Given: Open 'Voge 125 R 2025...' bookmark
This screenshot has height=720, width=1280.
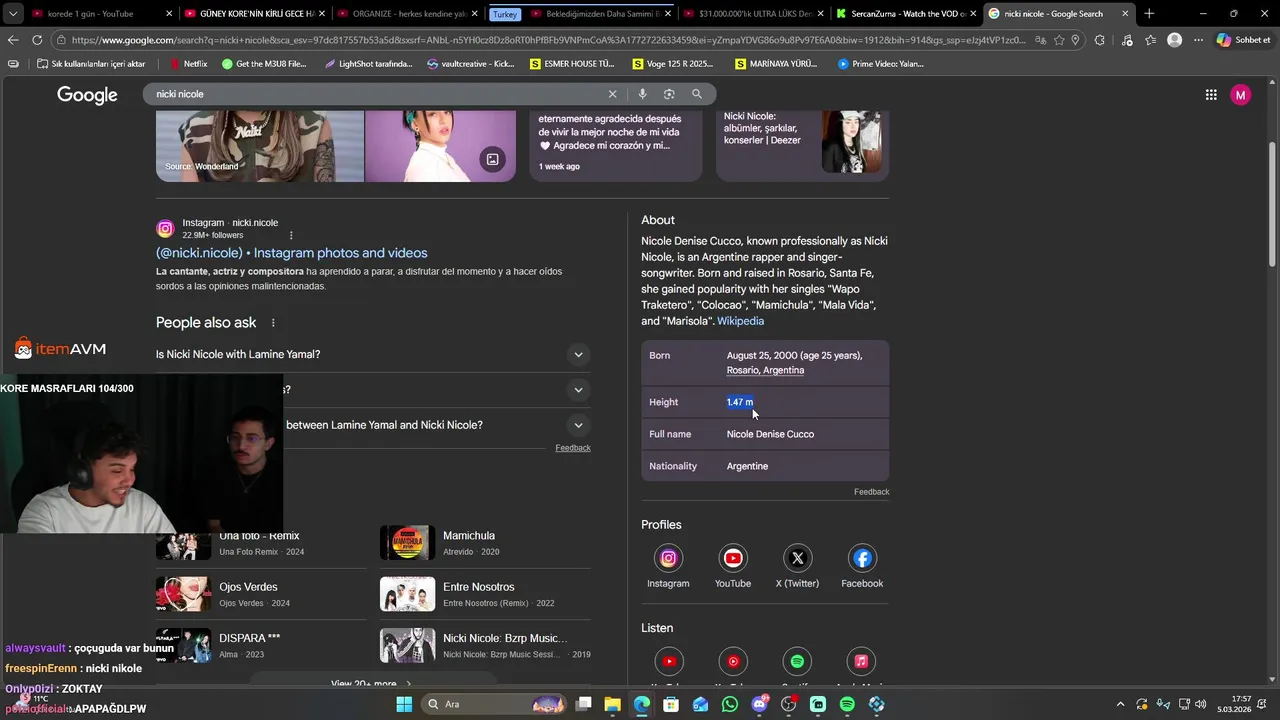Looking at the screenshot, I should point(673,63).
